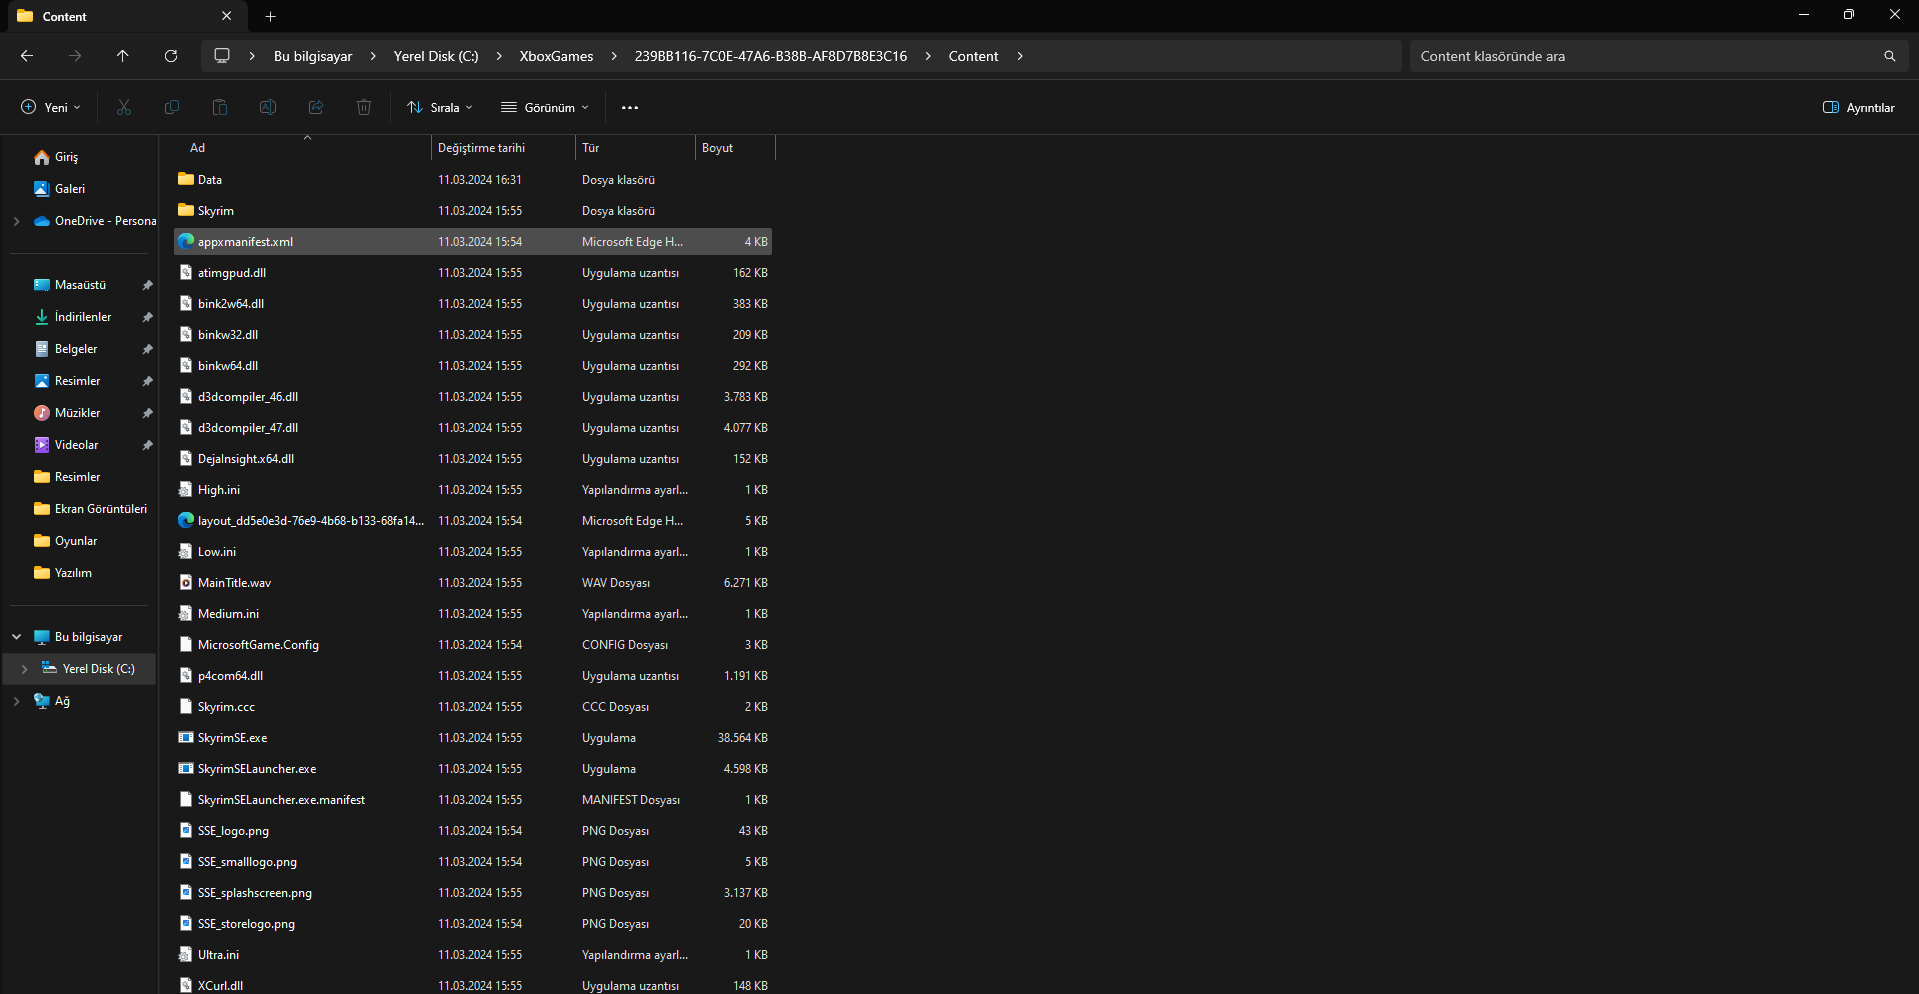Select the MicrosoftGame.Config file name

click(258, 645)
